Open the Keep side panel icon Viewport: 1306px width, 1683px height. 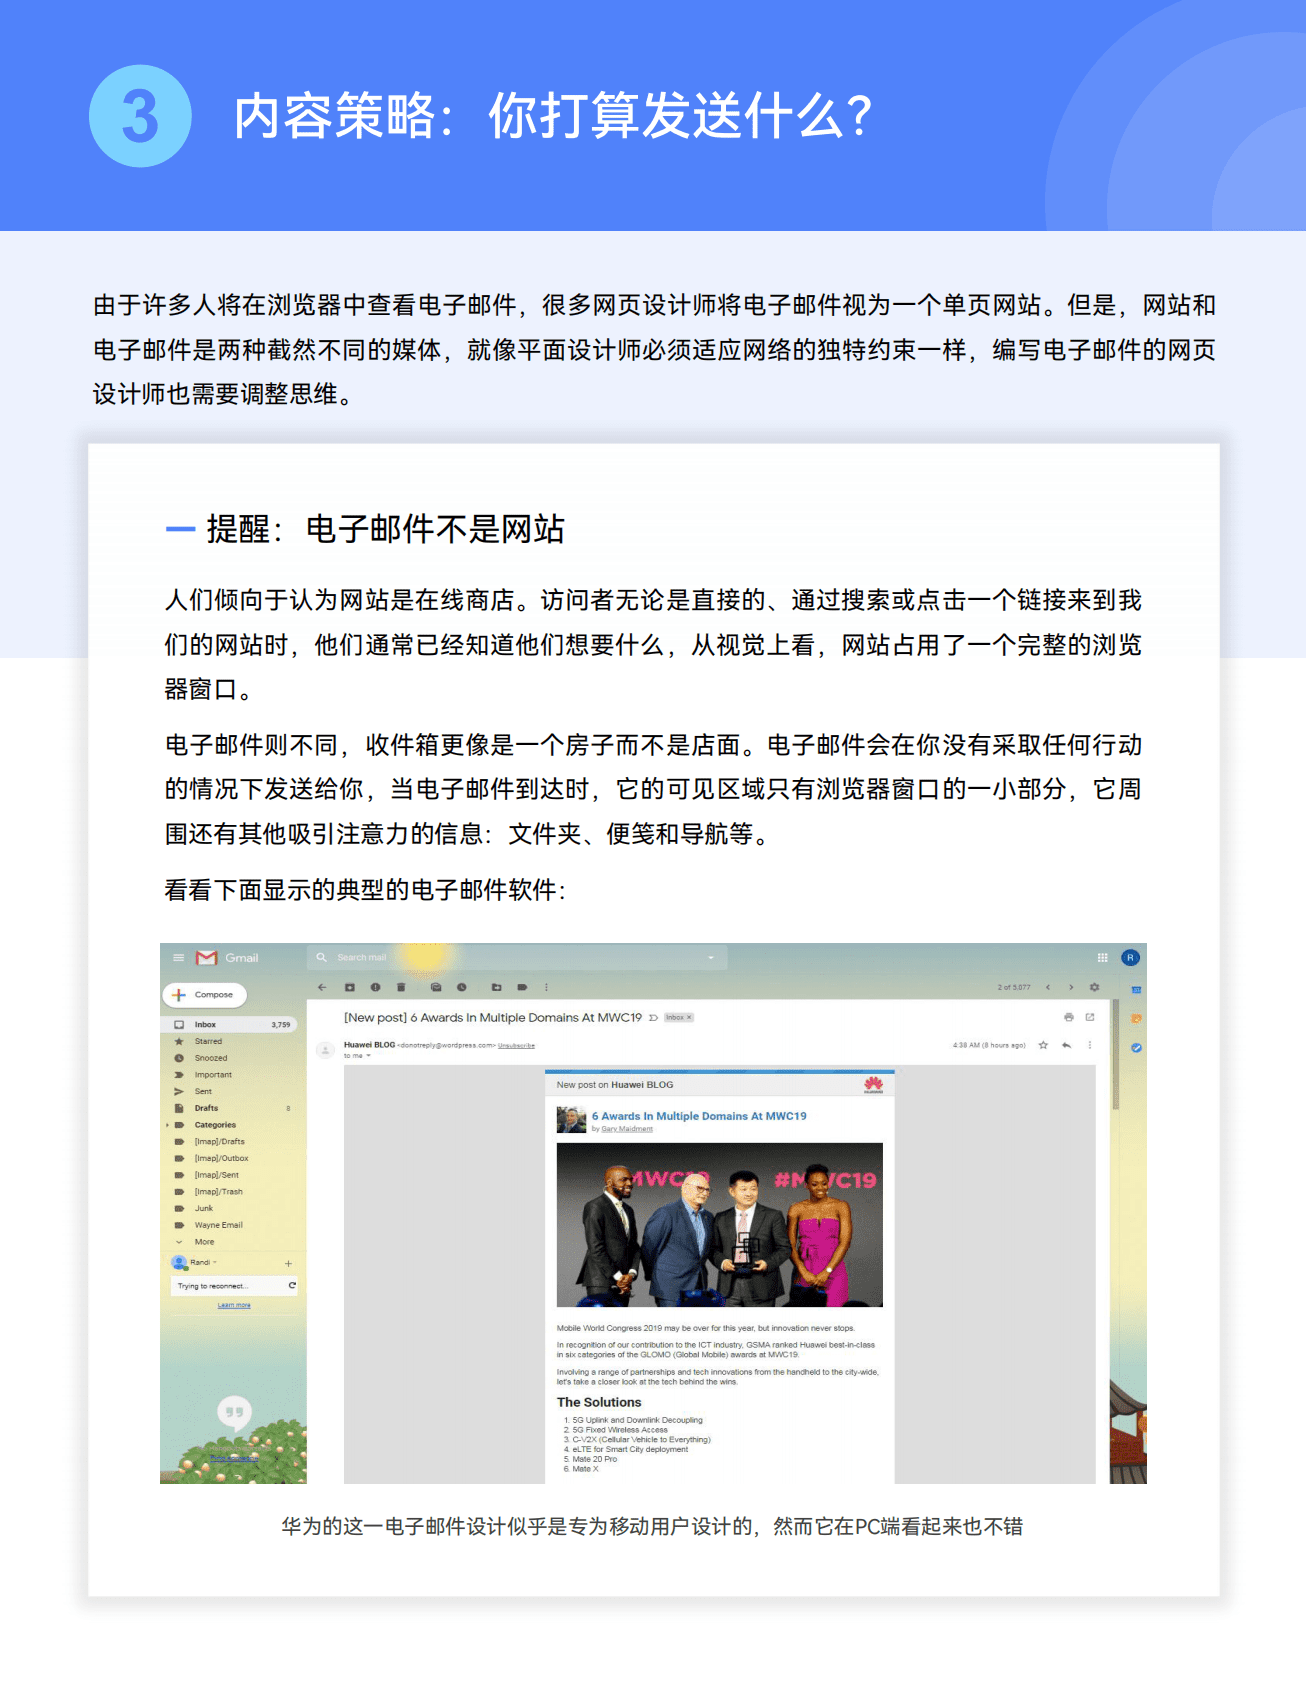(x=1136, y=1018)
